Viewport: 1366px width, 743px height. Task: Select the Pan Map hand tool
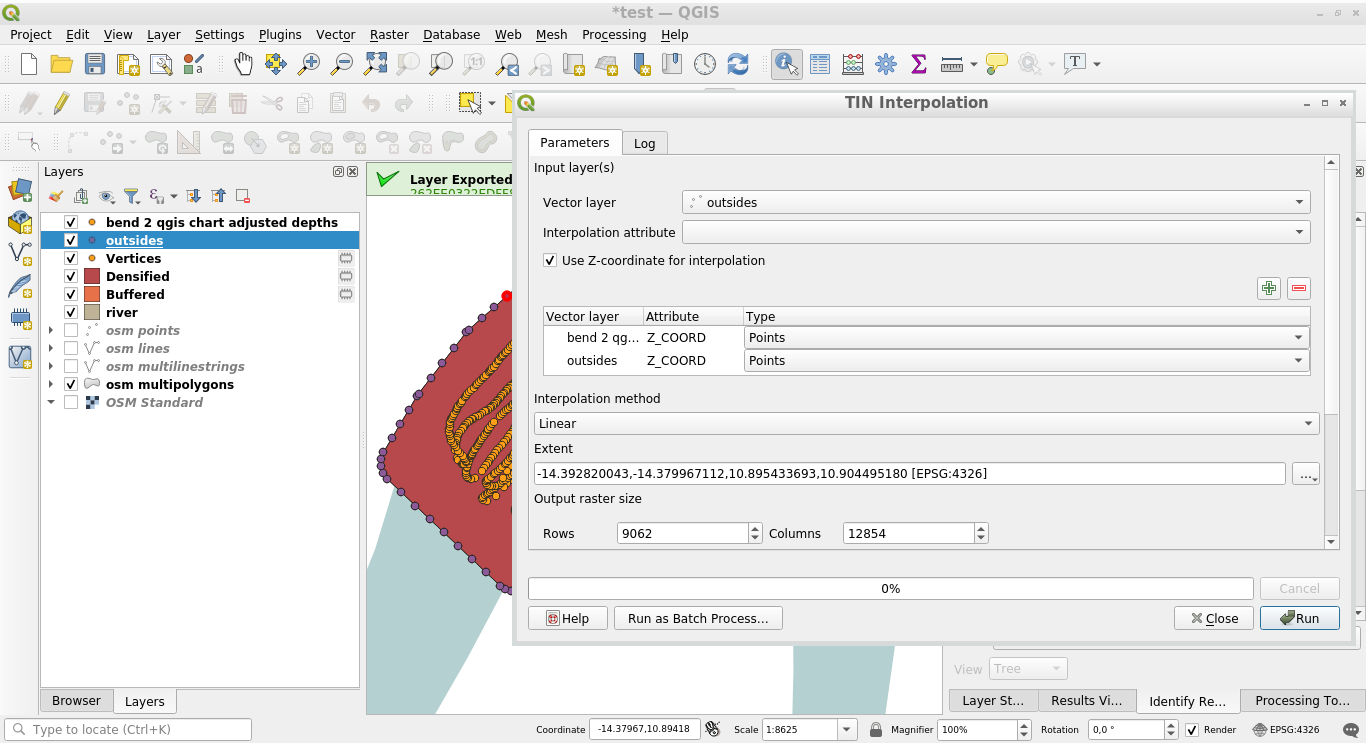[243, 64]
